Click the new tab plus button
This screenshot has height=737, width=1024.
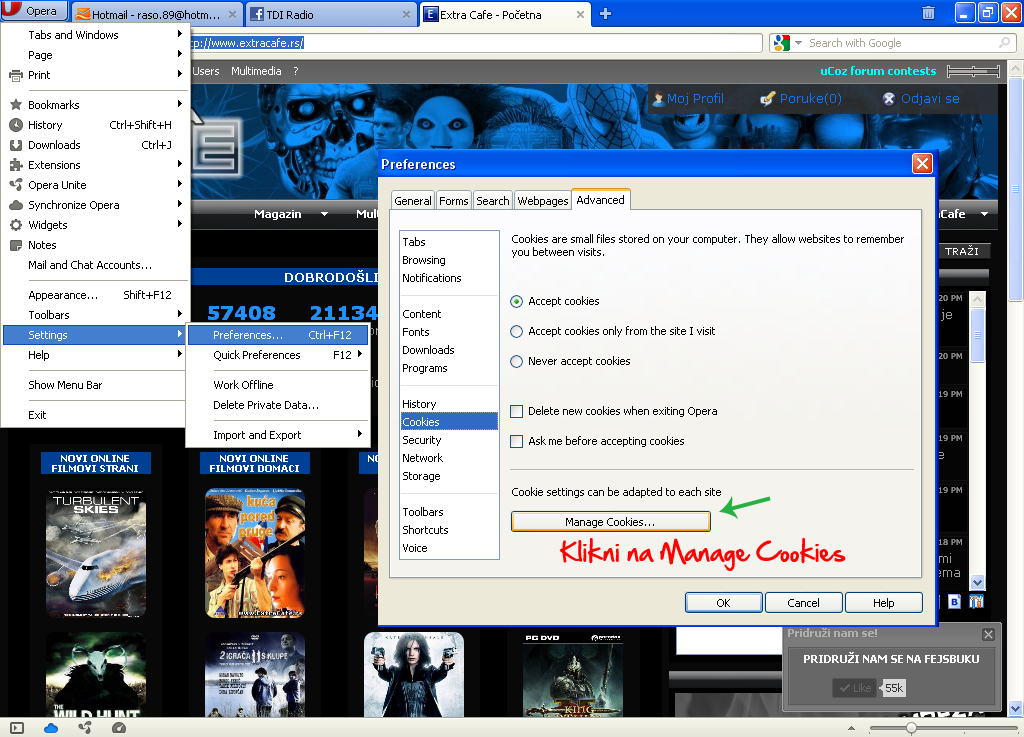tap(605, 13)
